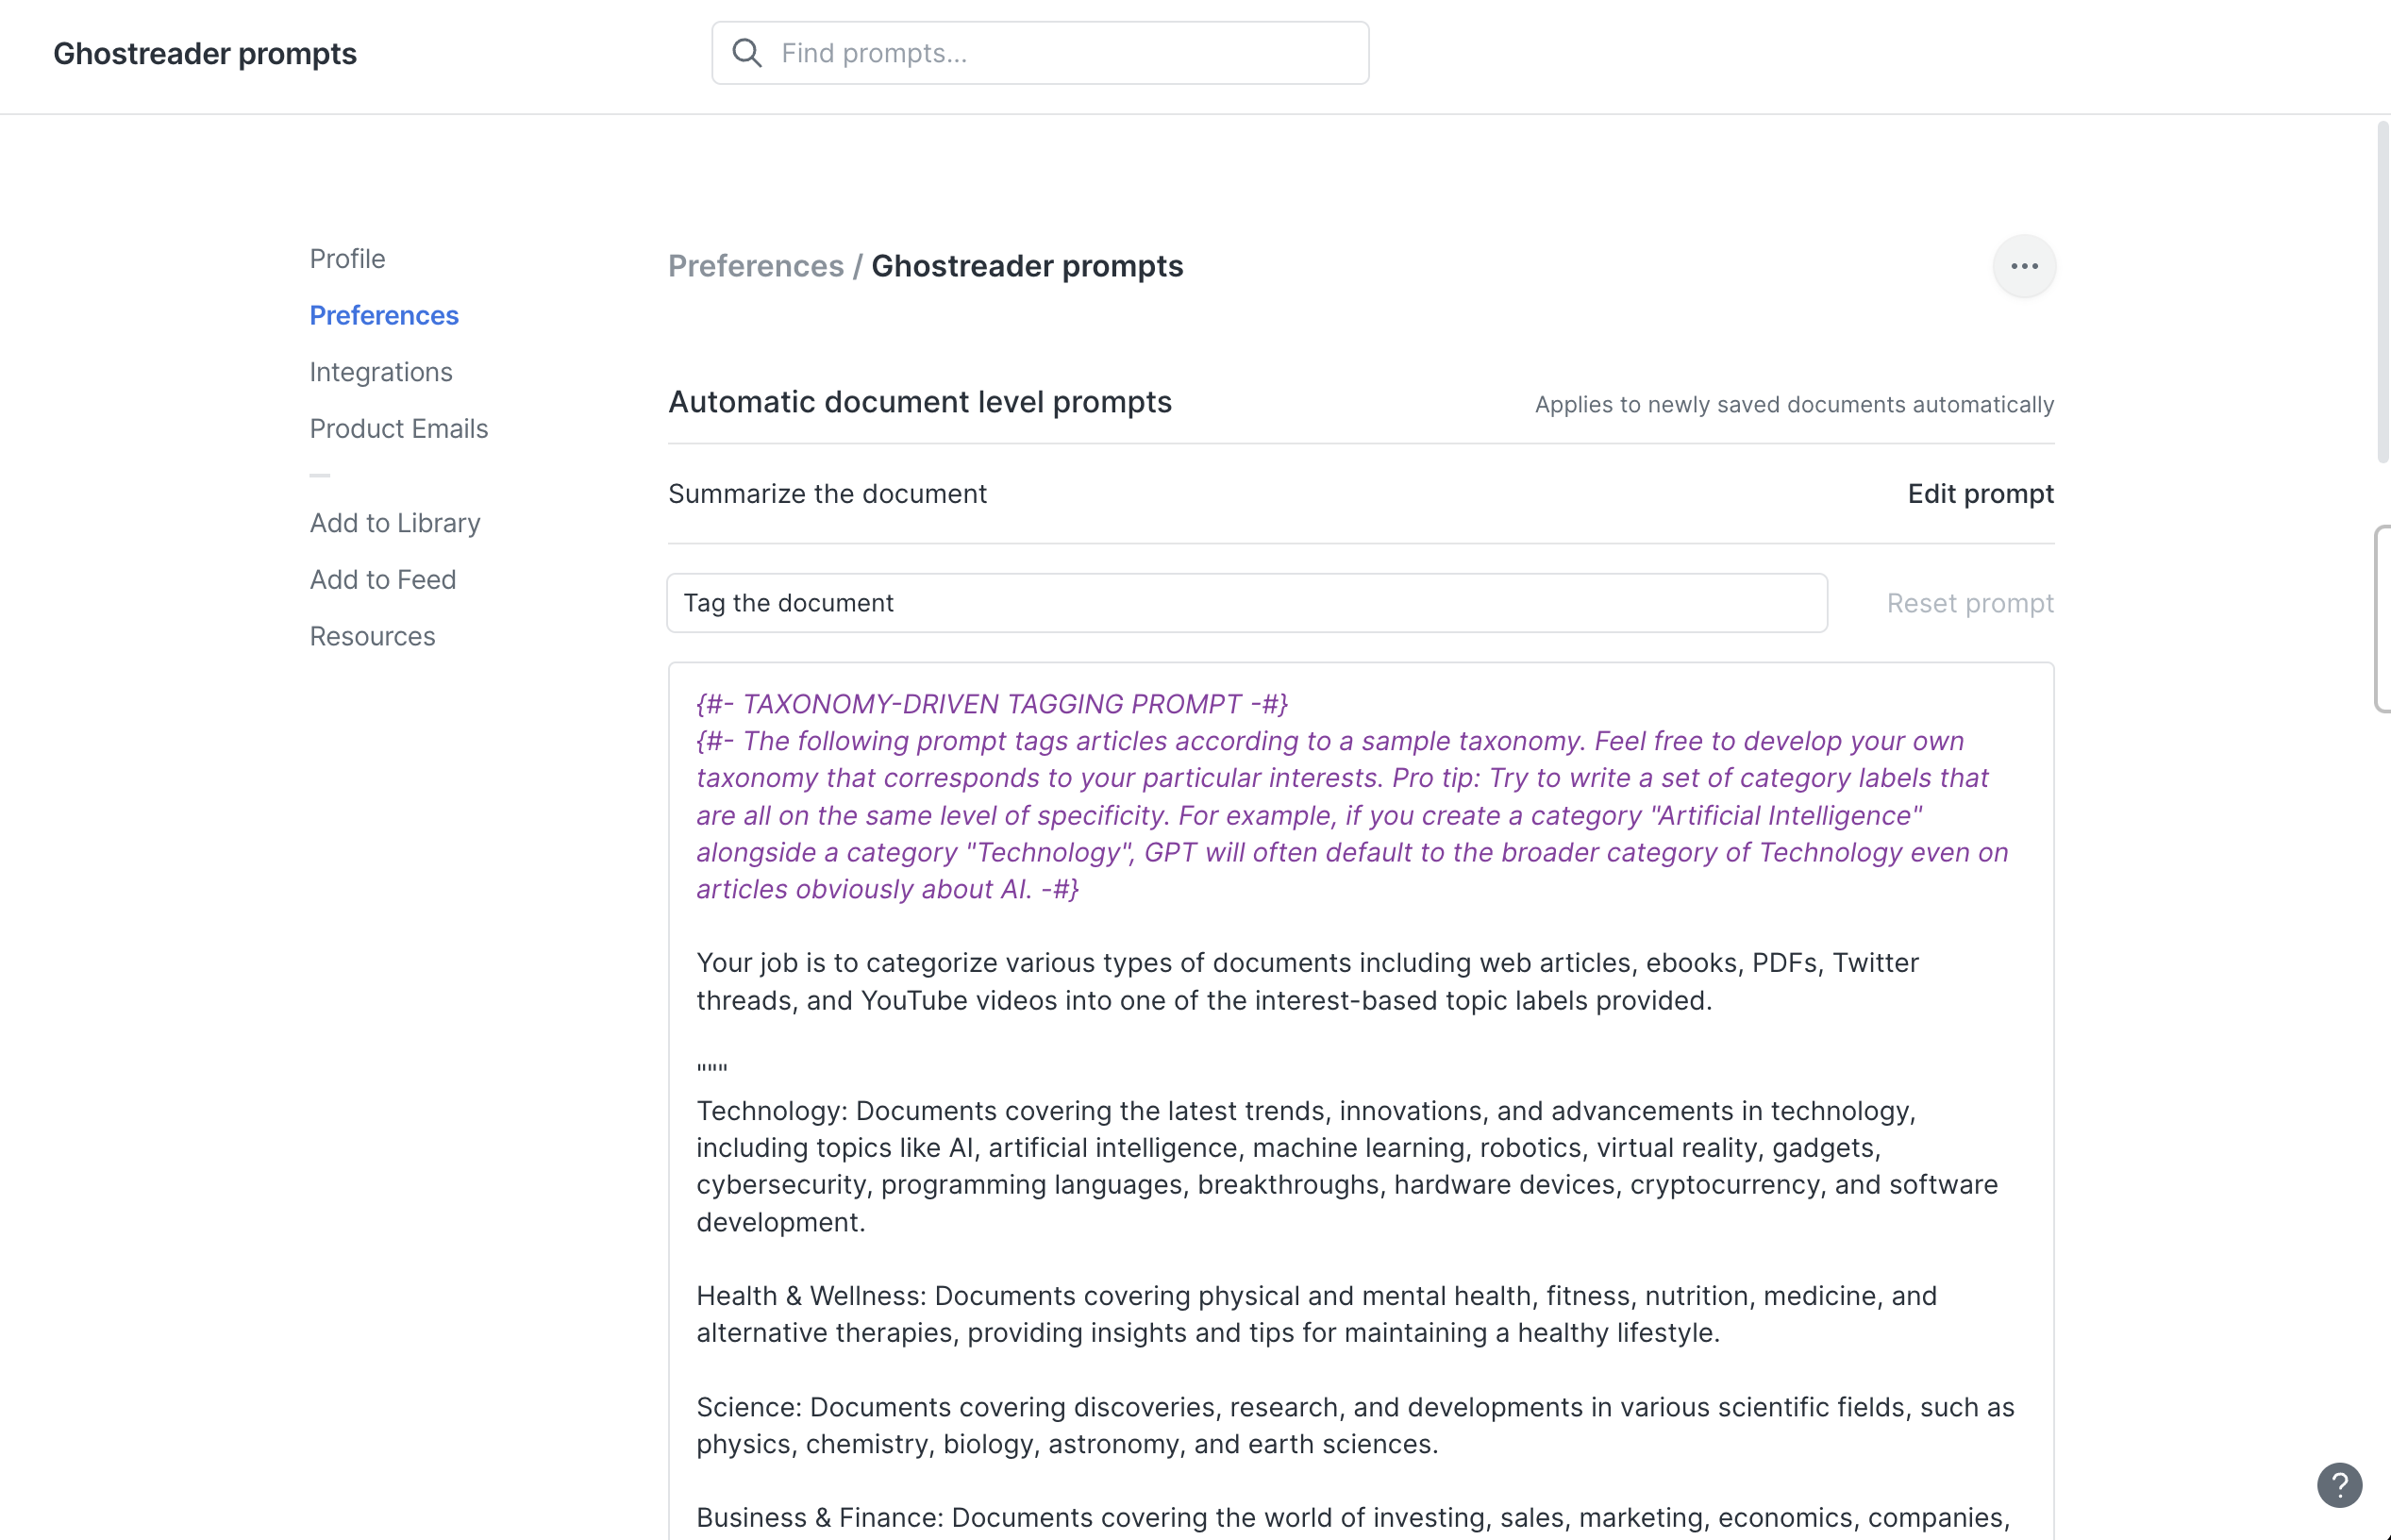This screenshot has height=1540, width=2391.
Task: Click the help question mark icon
Action: 2338,1485
